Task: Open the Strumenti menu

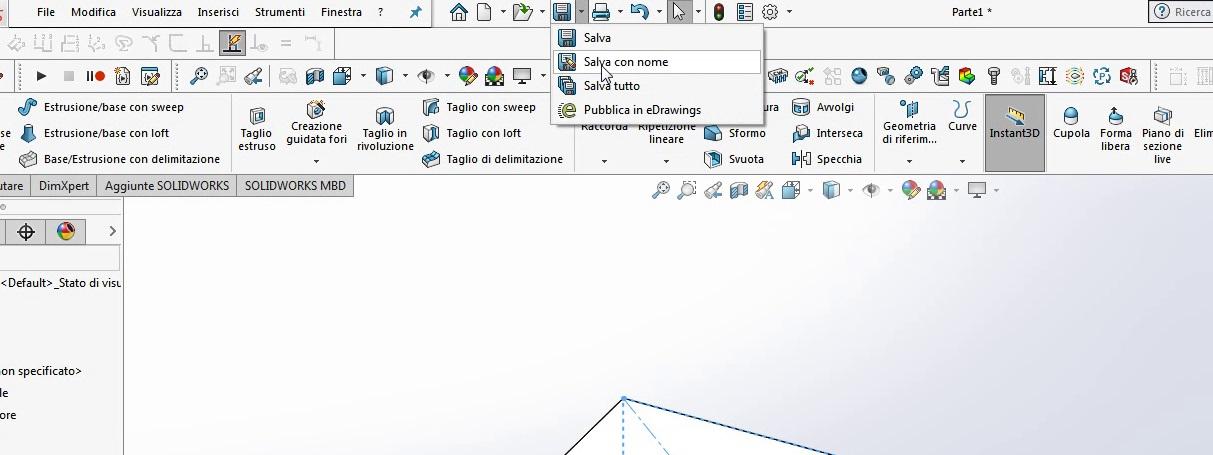Action: pyautogui.click(x=281, y=12)
